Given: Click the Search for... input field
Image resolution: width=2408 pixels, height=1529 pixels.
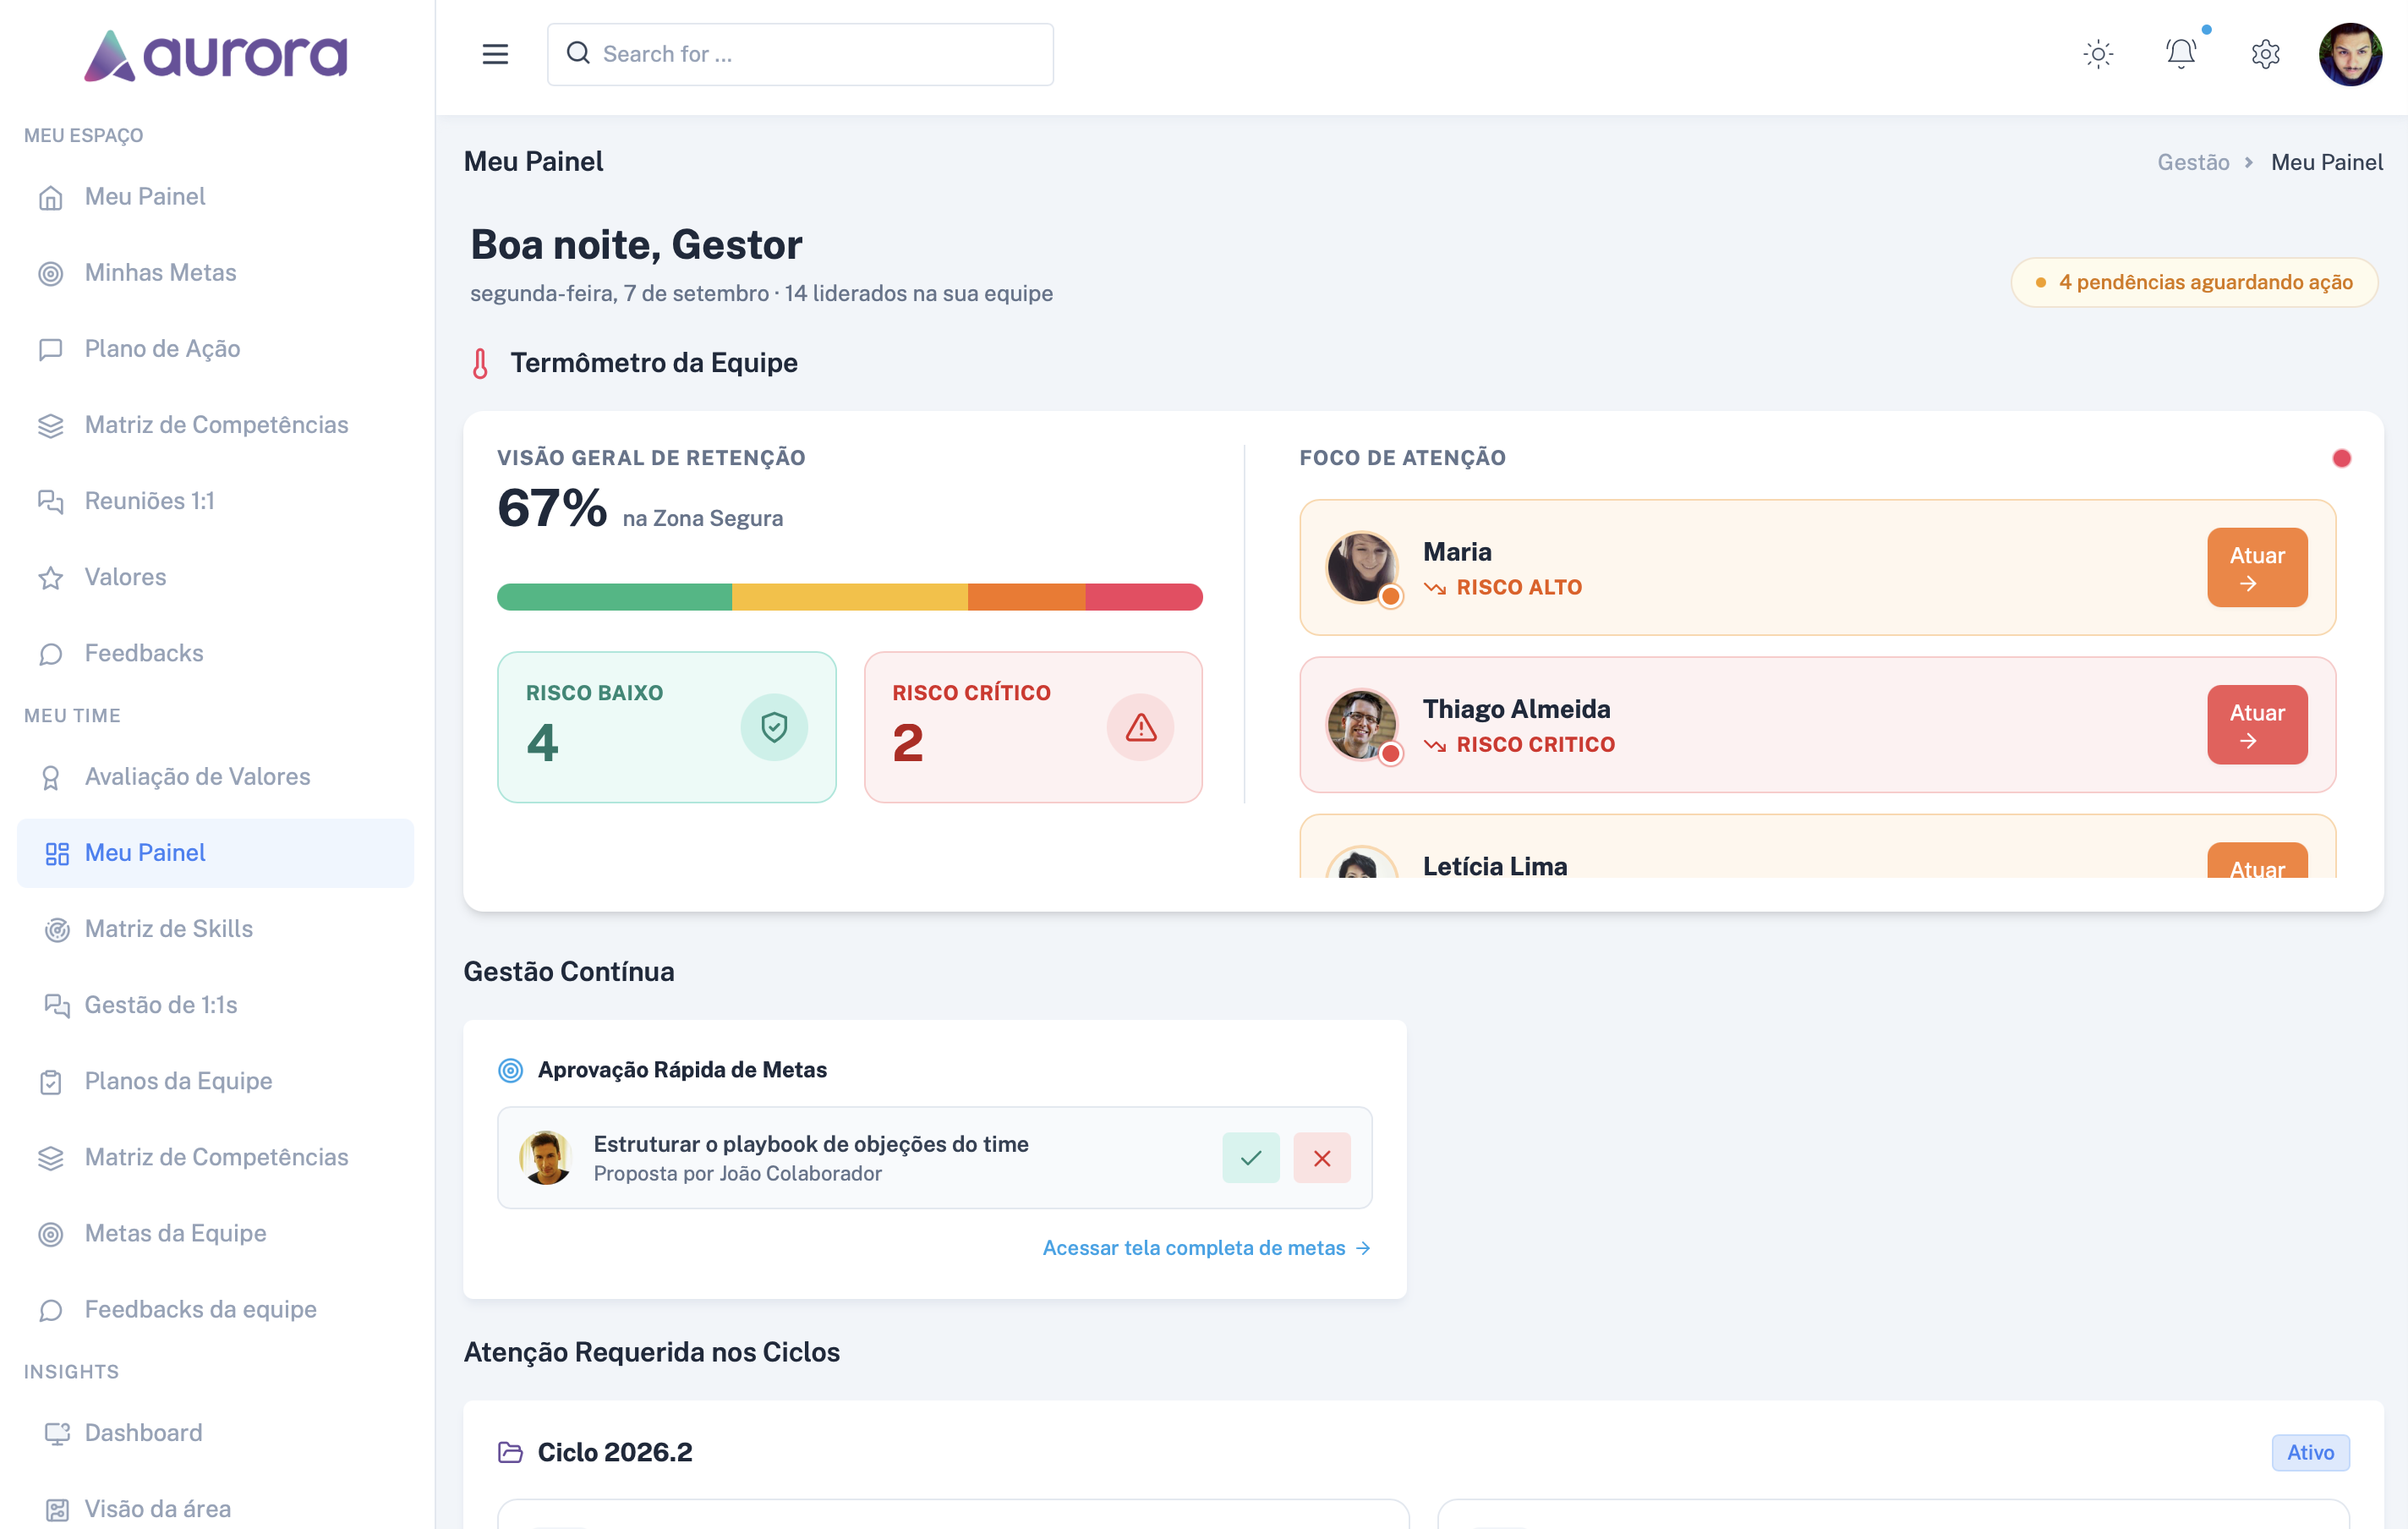Looking at the screenshot, I should pos(800,54).
